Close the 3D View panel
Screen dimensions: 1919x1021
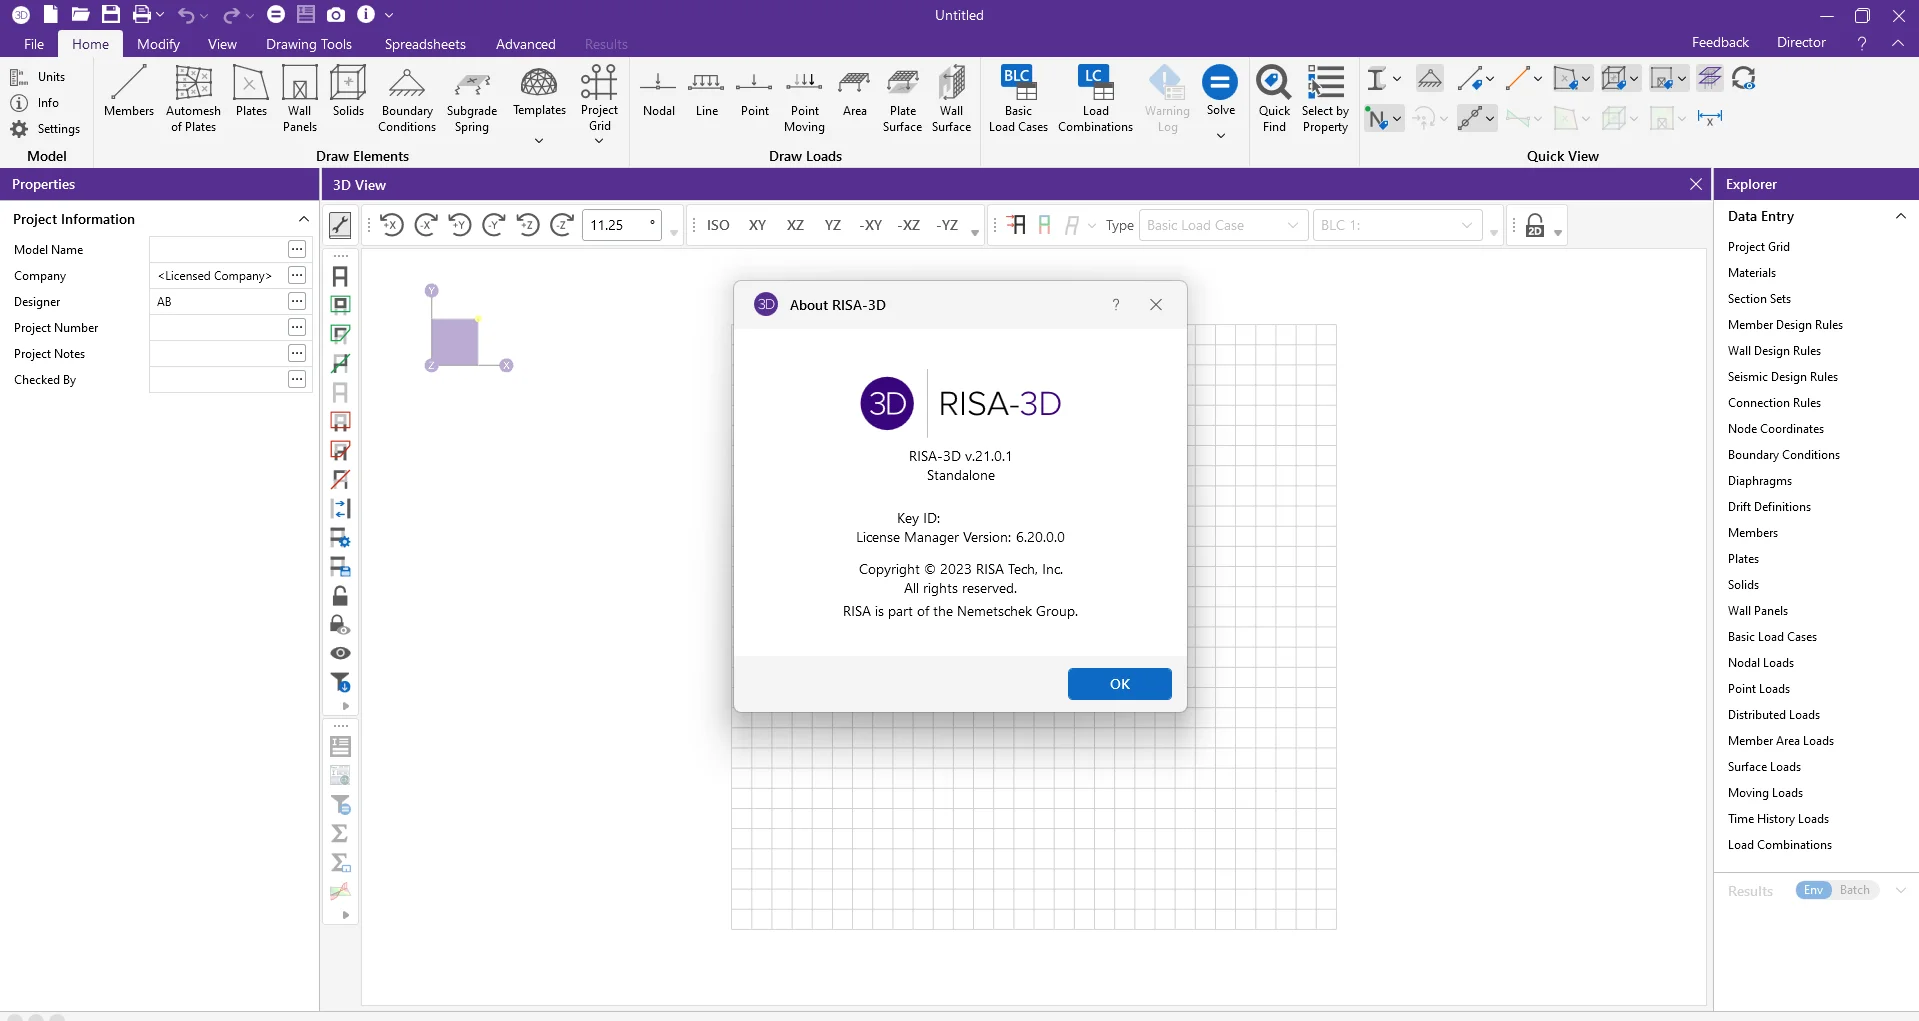(x=1696, y=184)
